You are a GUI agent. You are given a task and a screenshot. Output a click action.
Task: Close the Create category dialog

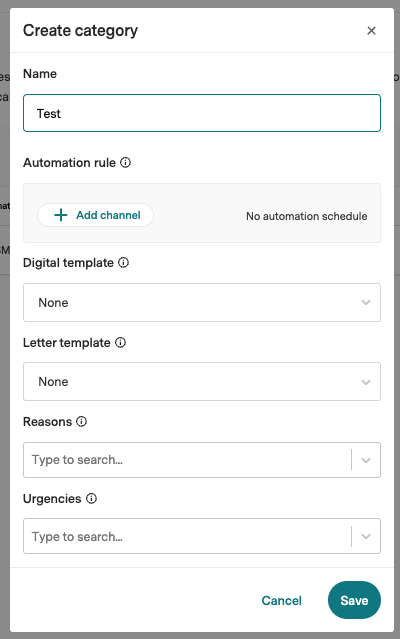click(371, 31)
